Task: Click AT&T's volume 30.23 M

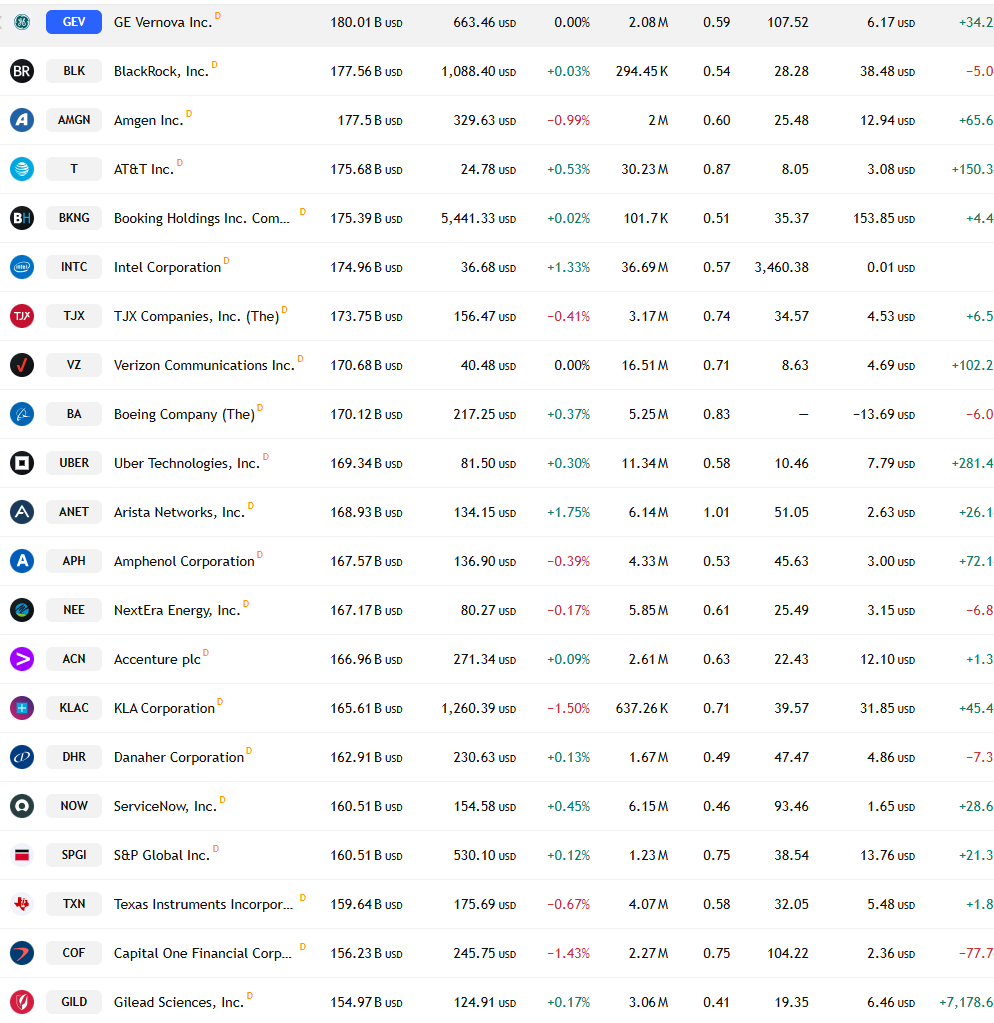Action: (x=644, y=170)
